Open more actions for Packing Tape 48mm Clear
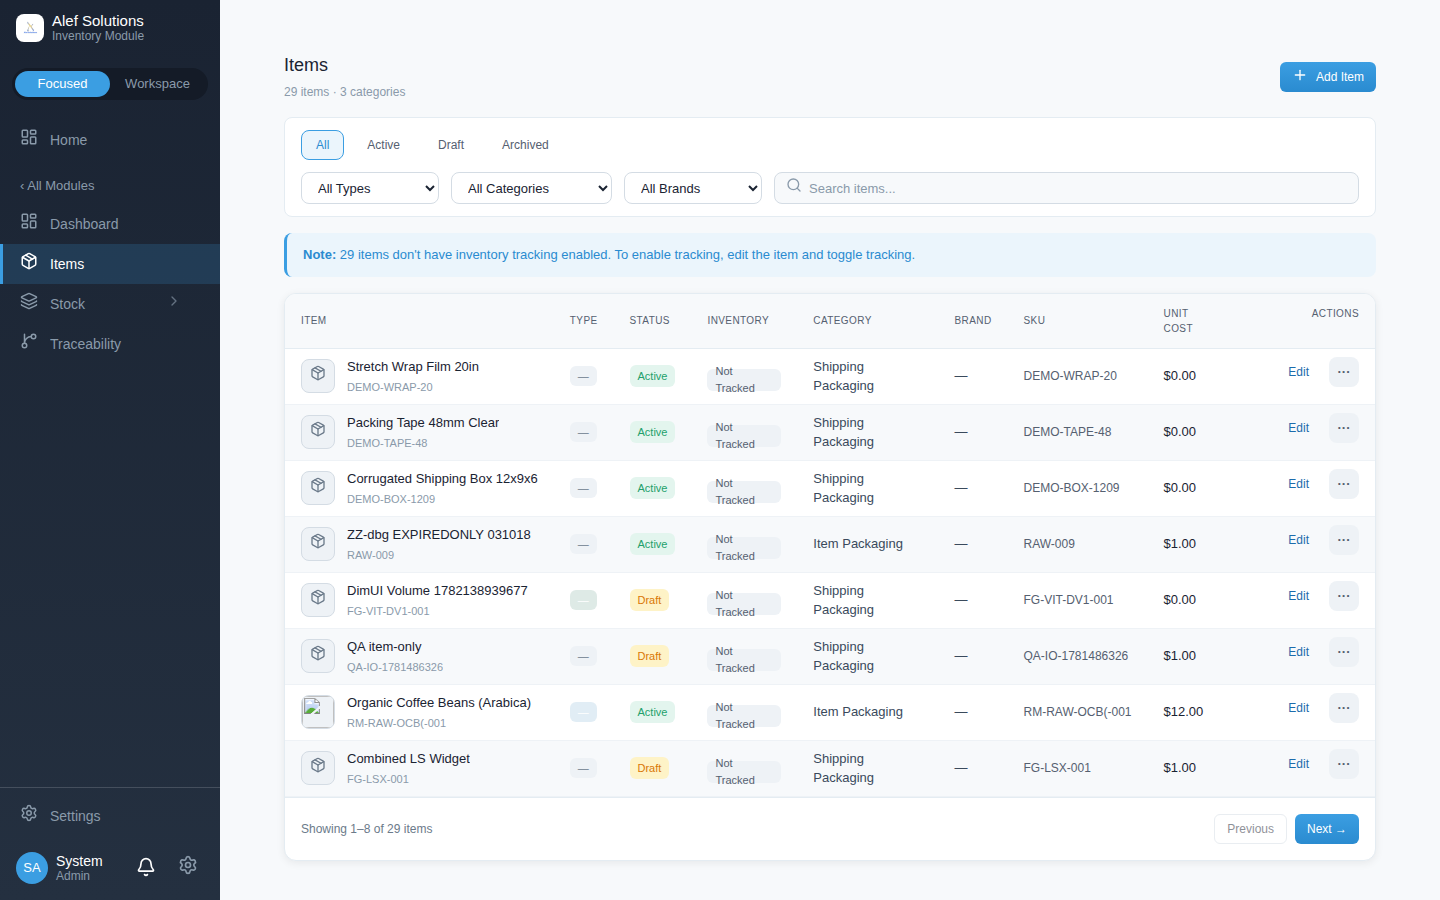This screenshot has height=900, width=1440. point(1344,428)
